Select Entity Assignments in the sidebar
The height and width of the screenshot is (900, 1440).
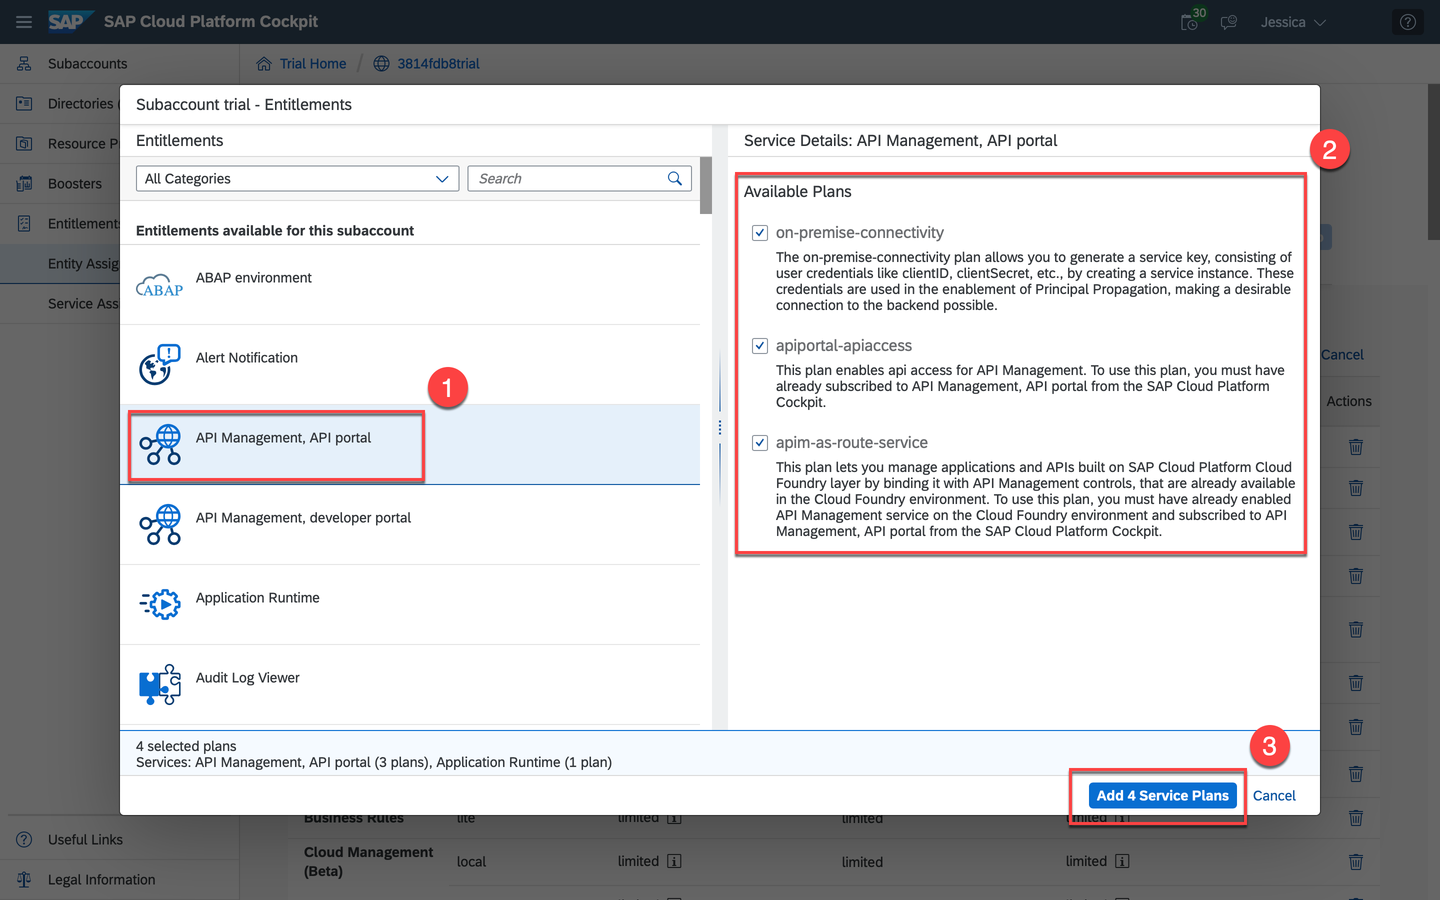[x=84, y=263]
